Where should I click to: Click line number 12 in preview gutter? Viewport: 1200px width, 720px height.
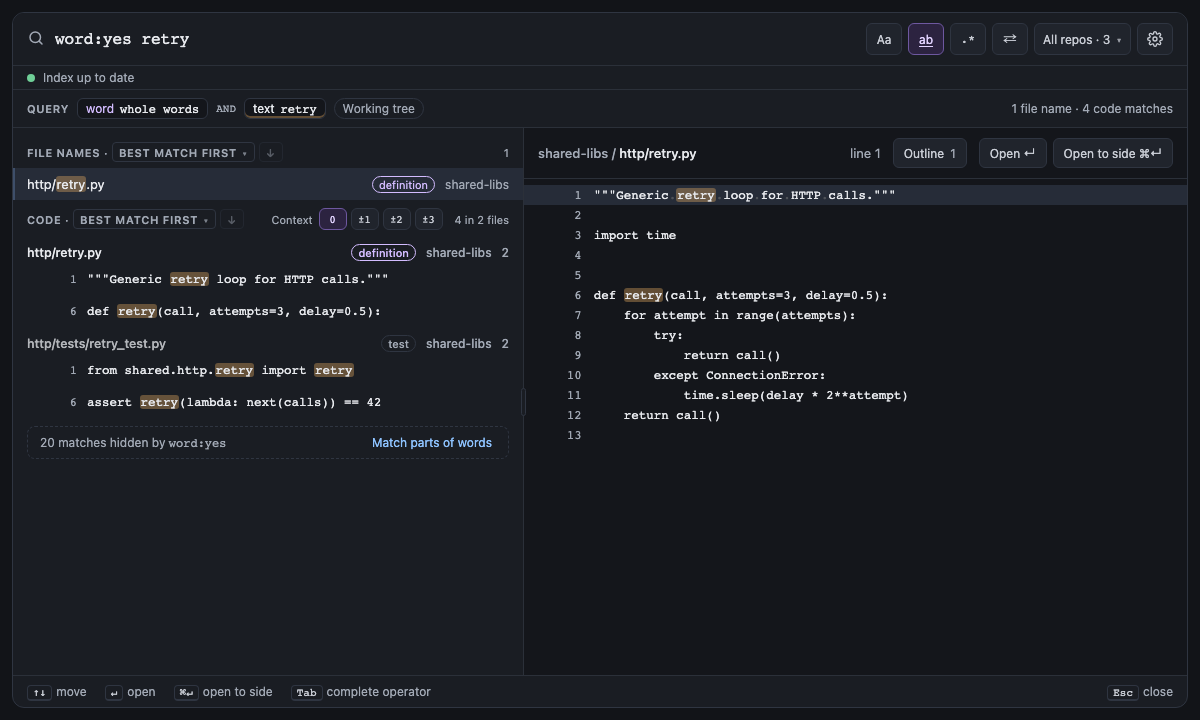pos(574,415)
